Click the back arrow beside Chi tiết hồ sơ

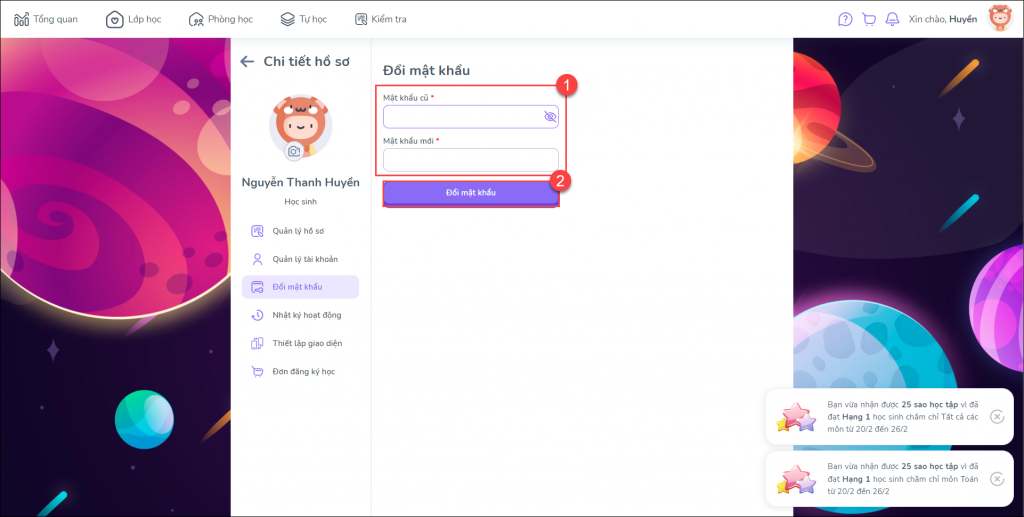click(248, 62)
